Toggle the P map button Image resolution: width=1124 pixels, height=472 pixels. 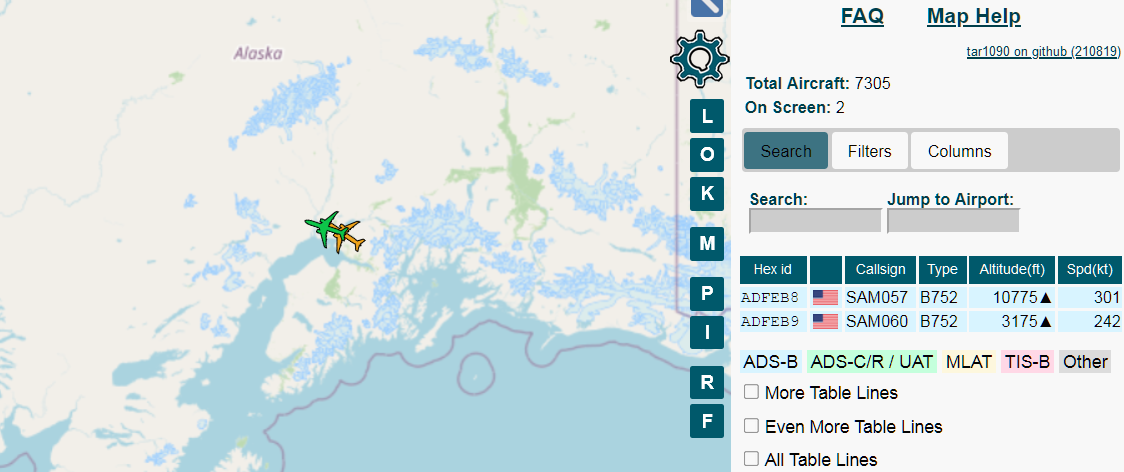click(x=707, y=293)
